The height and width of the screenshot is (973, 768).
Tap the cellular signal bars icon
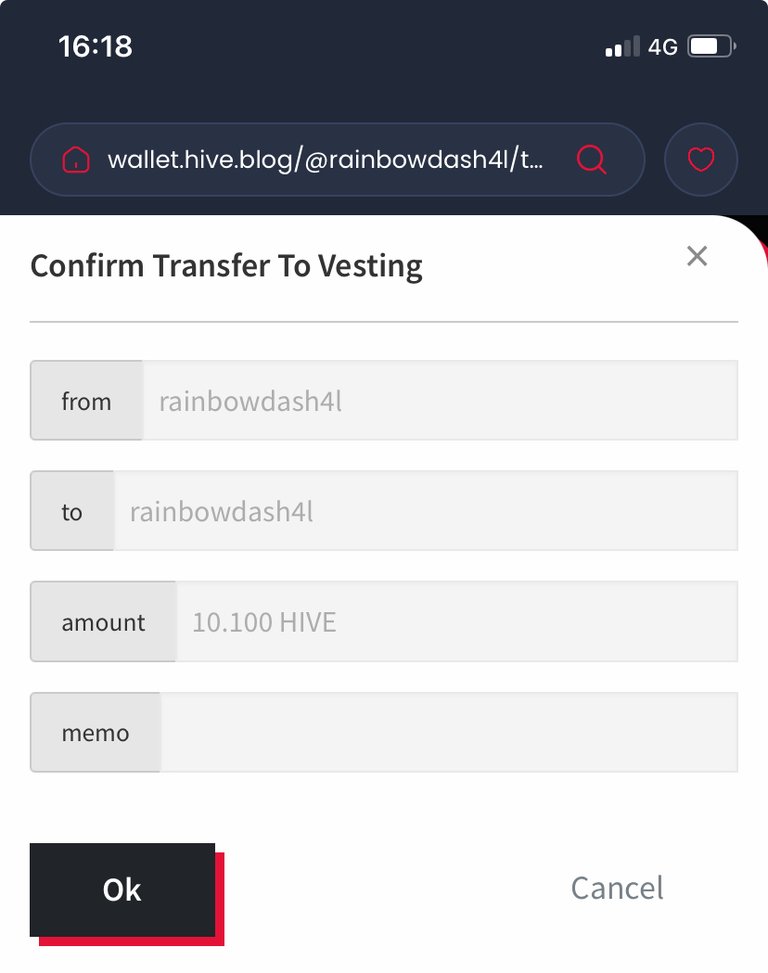tap(622, 47)
